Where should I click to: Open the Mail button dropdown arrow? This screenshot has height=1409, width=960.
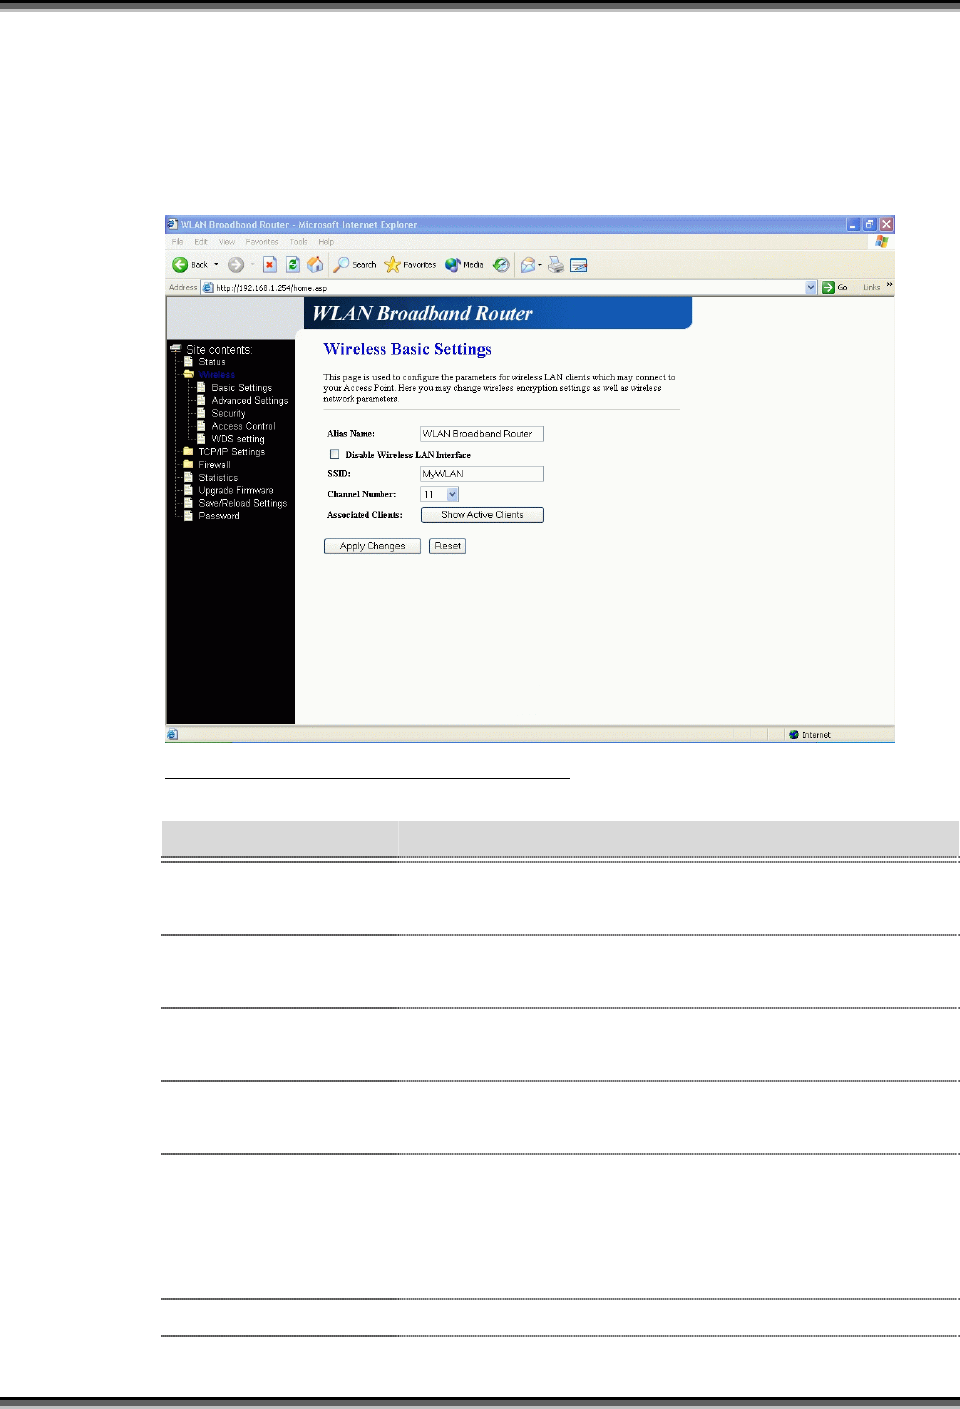[540, 265]
